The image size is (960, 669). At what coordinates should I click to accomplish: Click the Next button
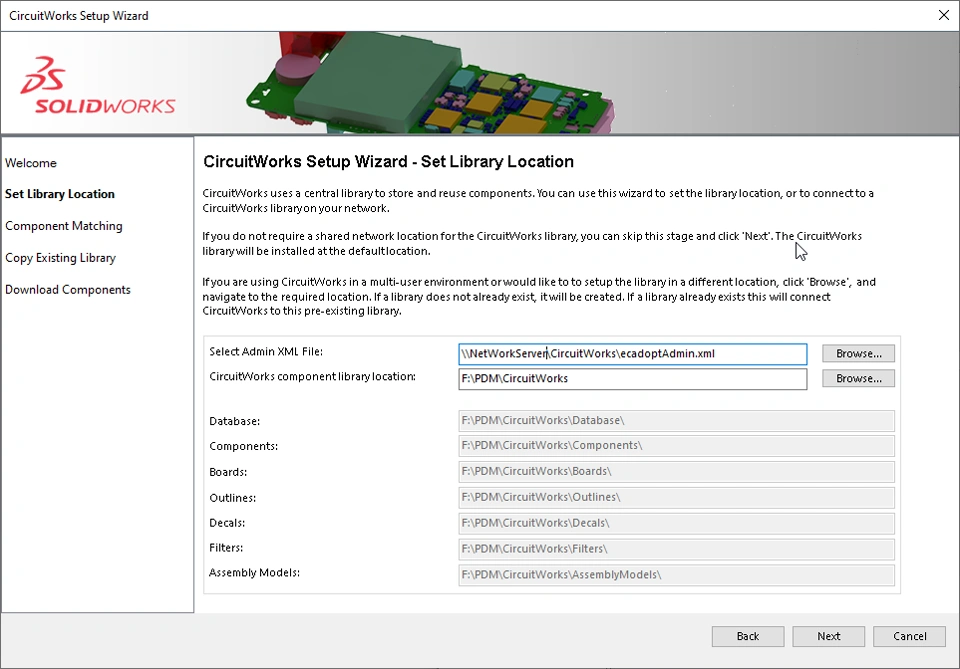(828, 636)
